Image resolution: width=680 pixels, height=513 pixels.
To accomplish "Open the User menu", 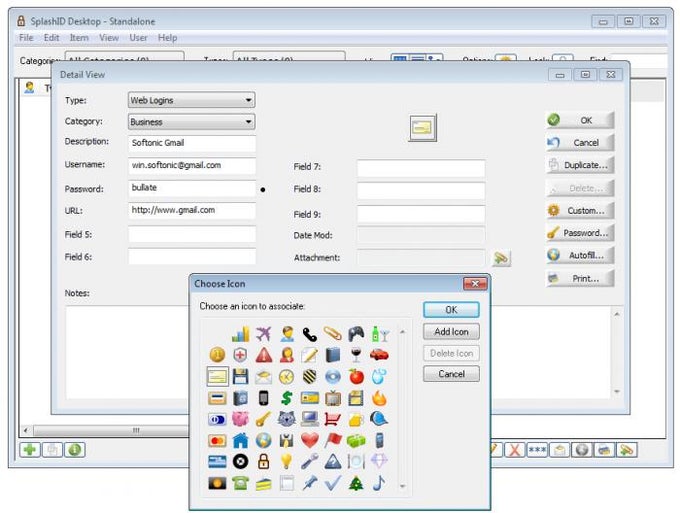I will coord(138,38).
